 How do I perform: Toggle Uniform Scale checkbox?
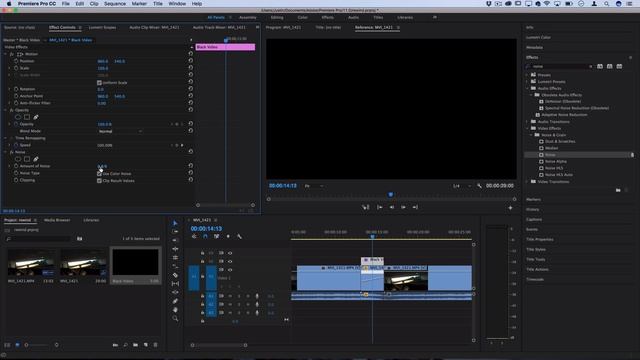point(99,82)
